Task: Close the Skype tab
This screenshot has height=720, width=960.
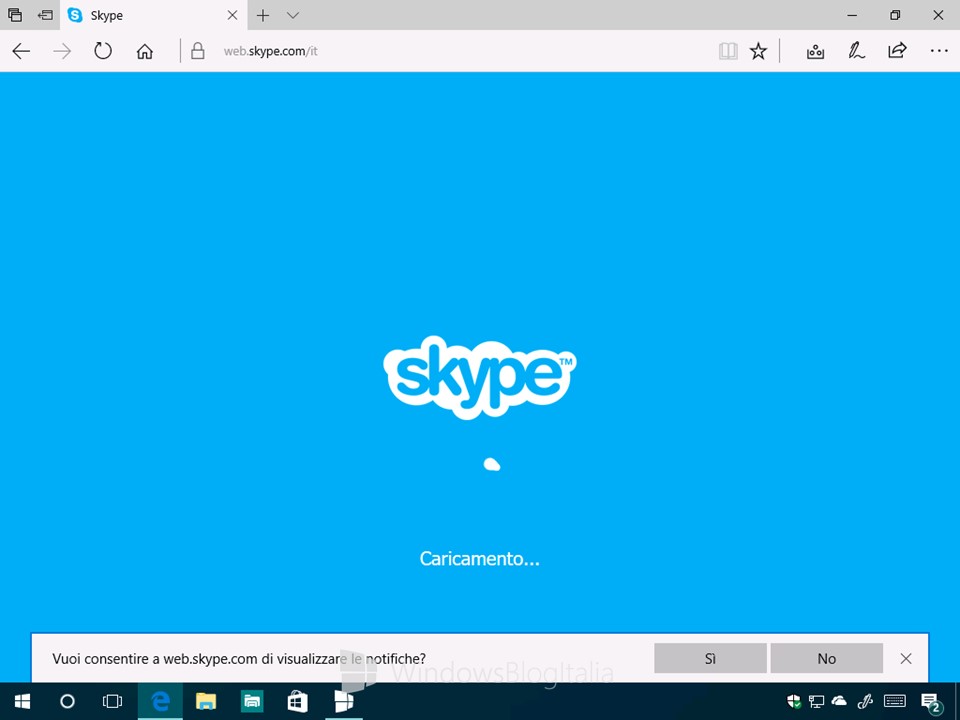Action: 233,15
